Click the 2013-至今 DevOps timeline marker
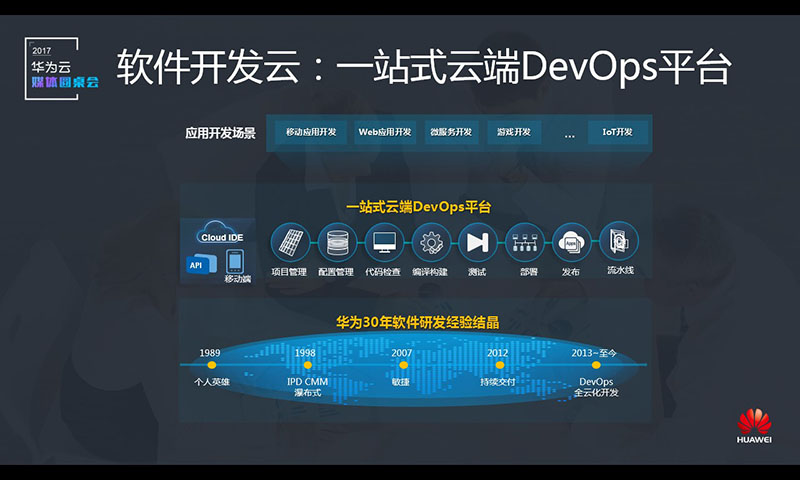 point(596,365)
